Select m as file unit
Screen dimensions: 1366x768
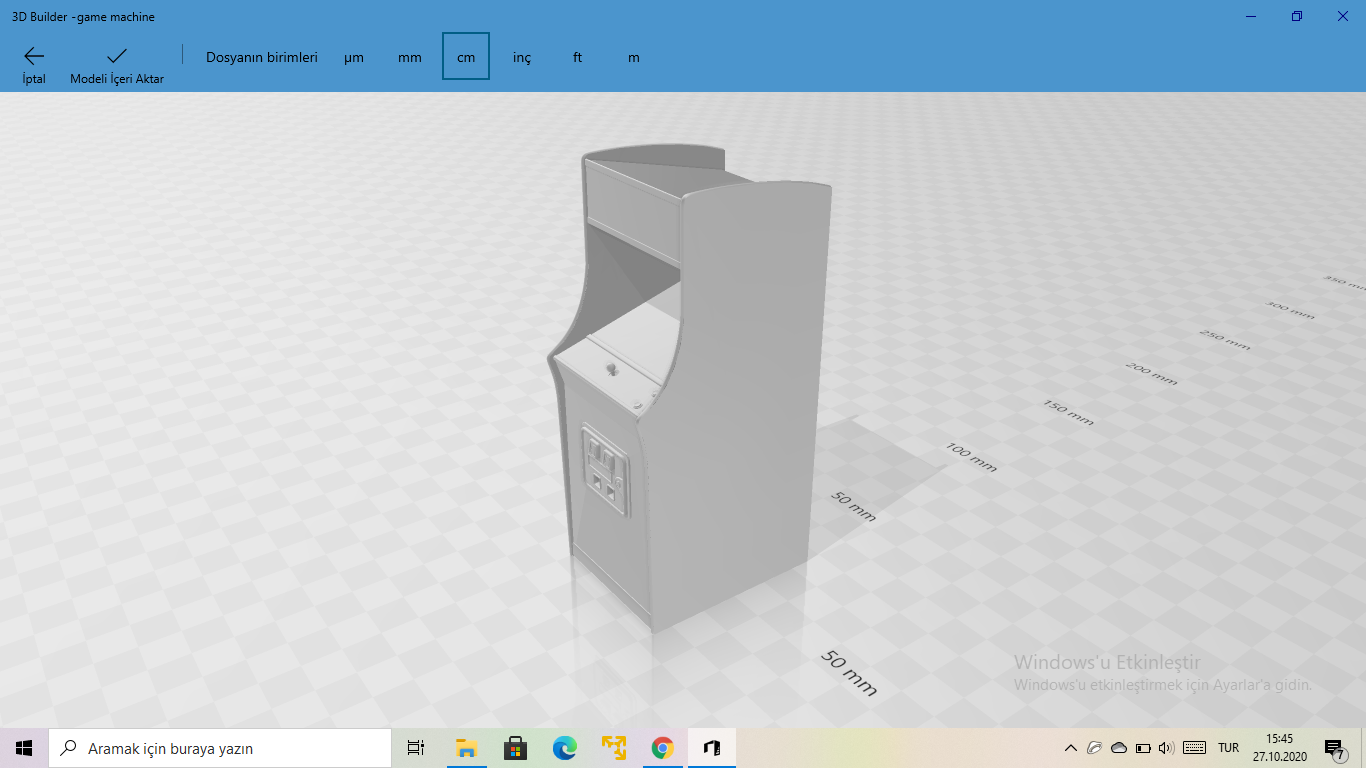pyautogui.click(x=634, y=57)
